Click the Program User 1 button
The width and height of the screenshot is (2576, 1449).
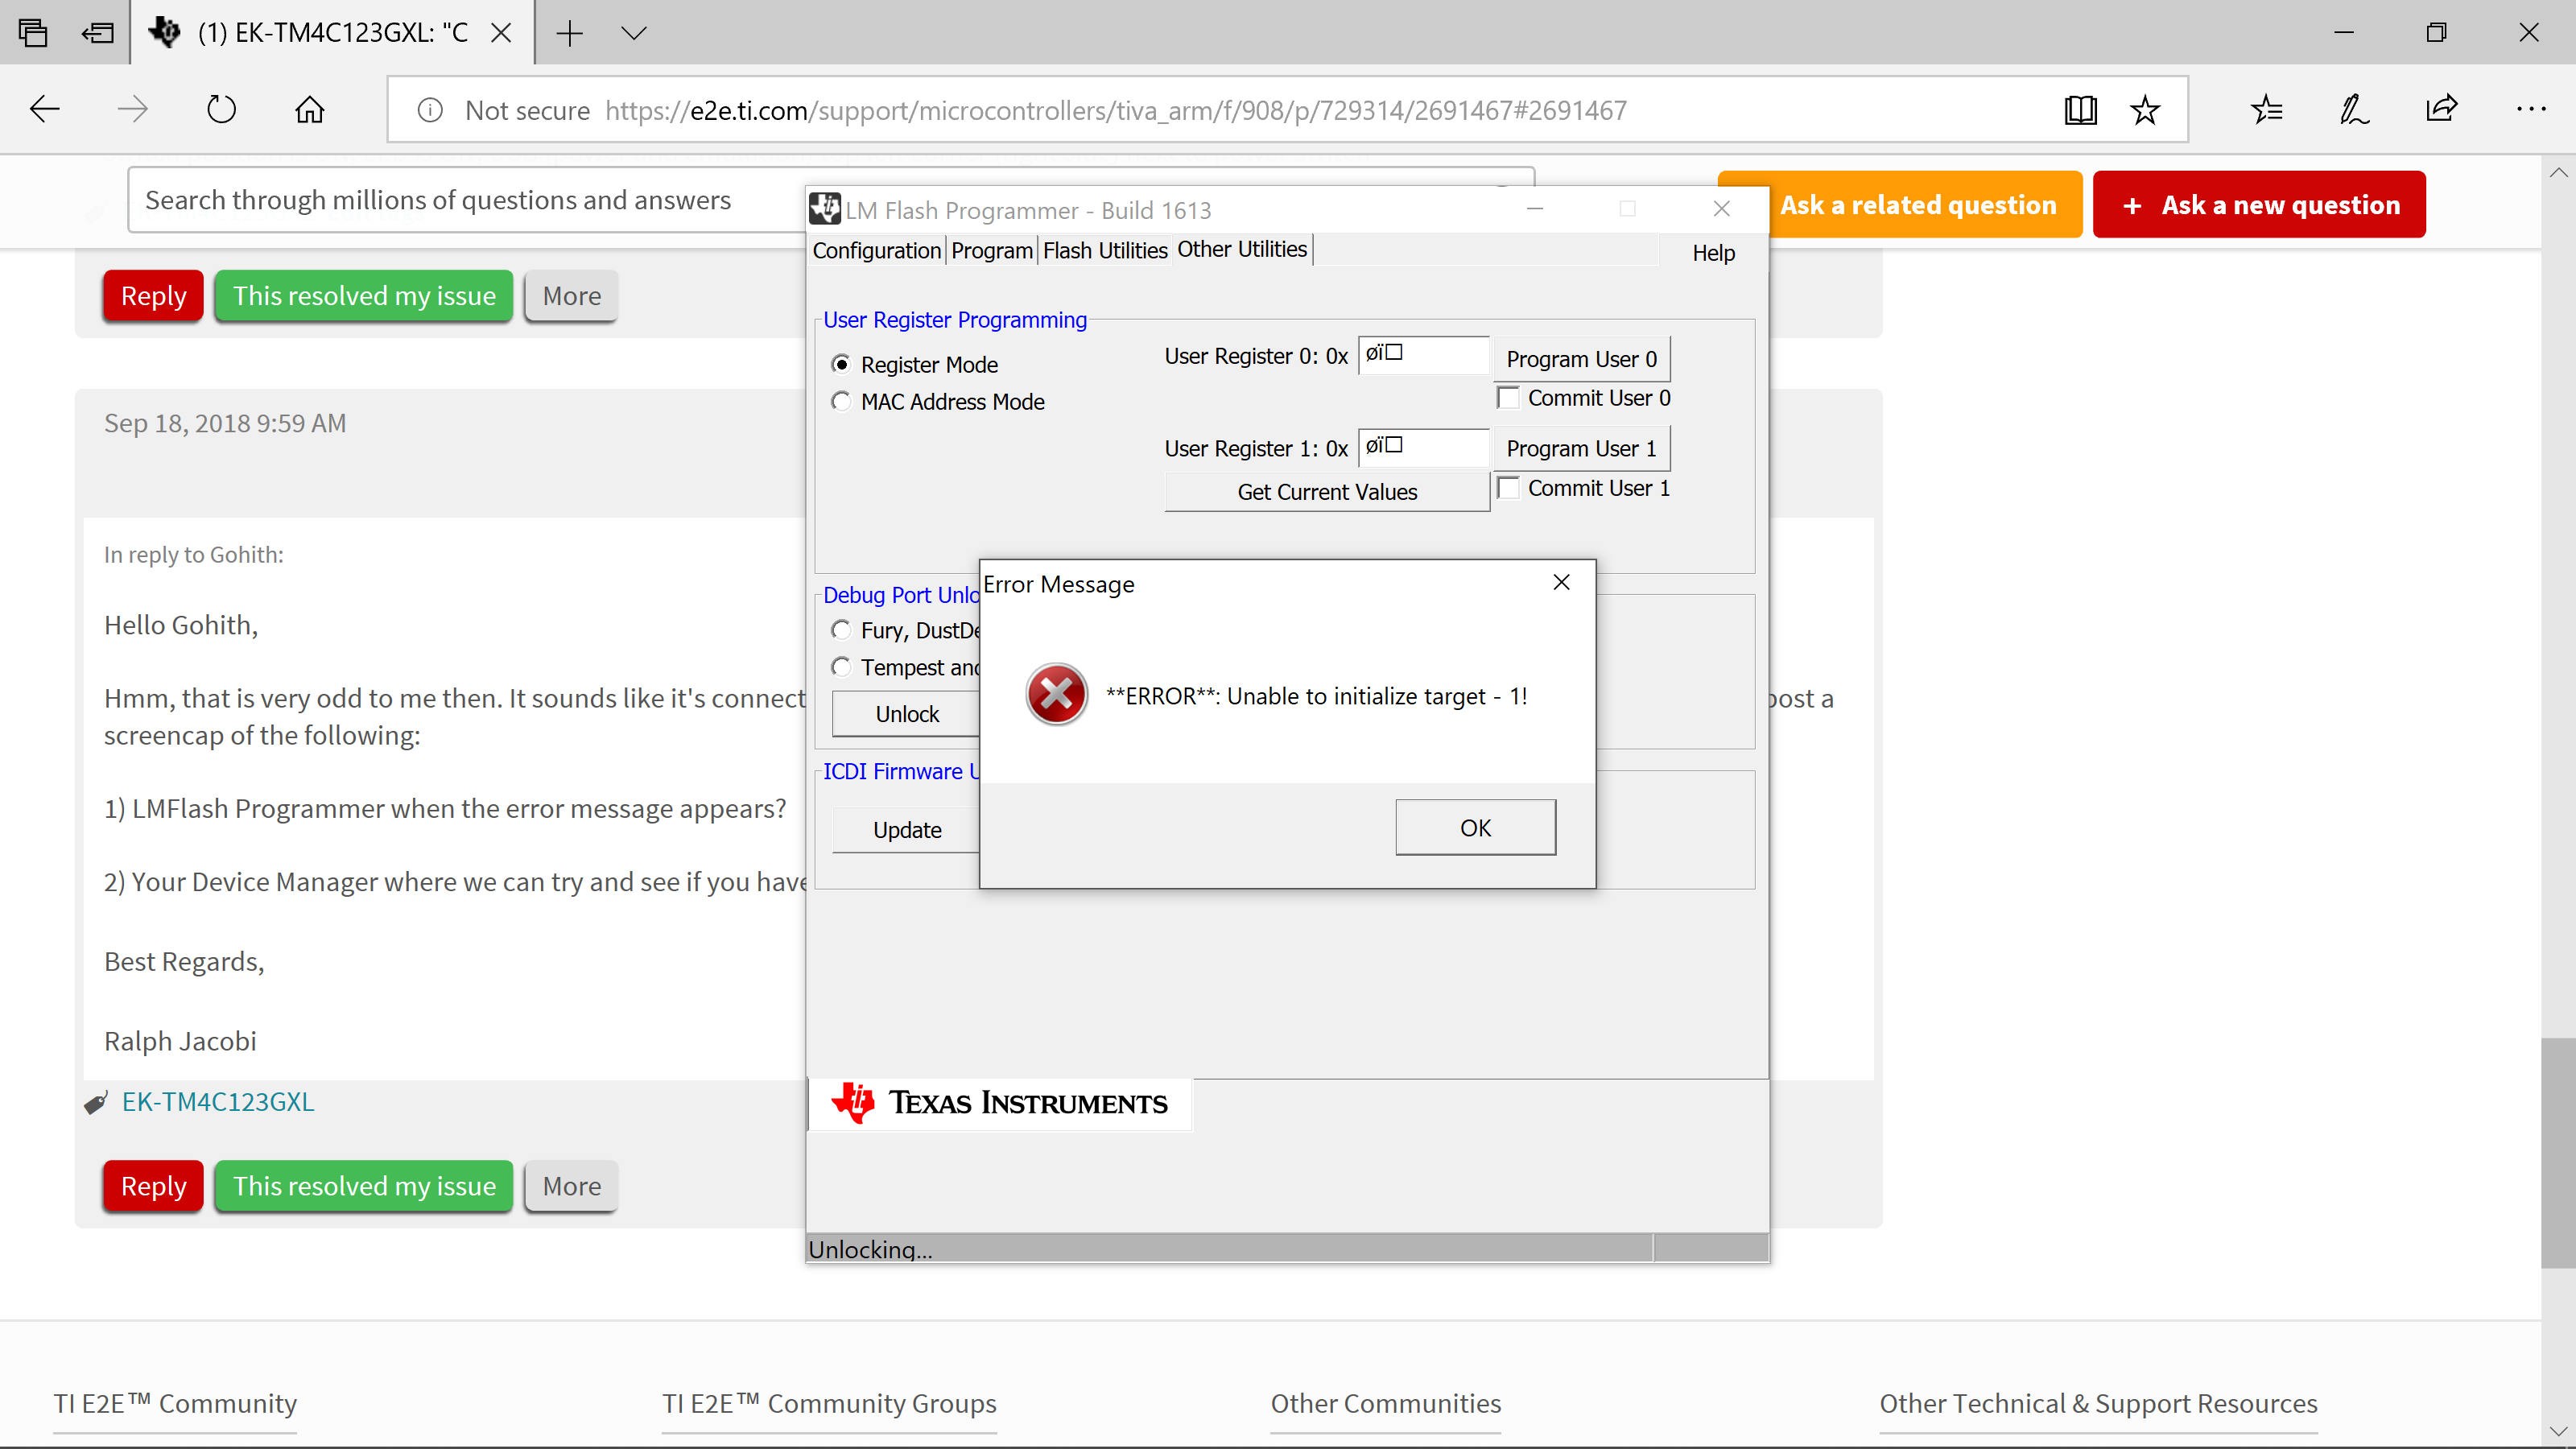(1581, 448)
